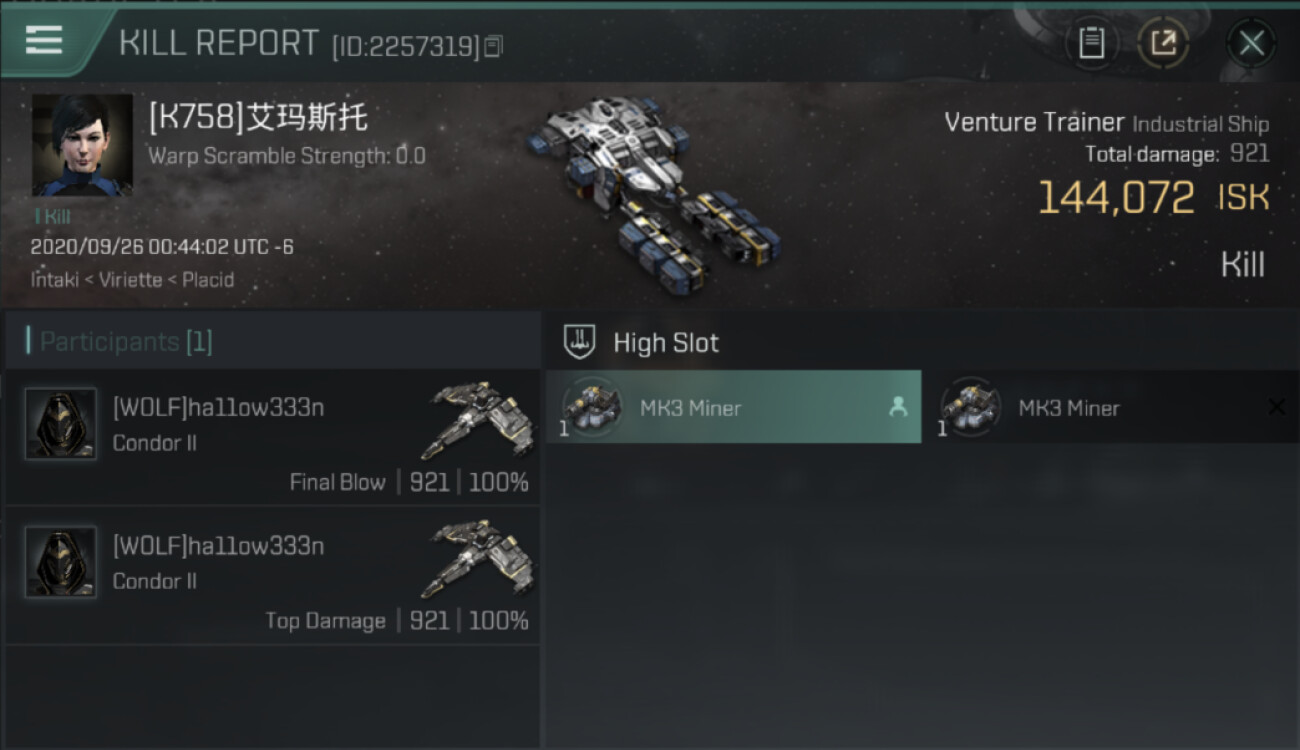Open the [WOLF]hallow333n Final Blow entry

pos(273,437)
